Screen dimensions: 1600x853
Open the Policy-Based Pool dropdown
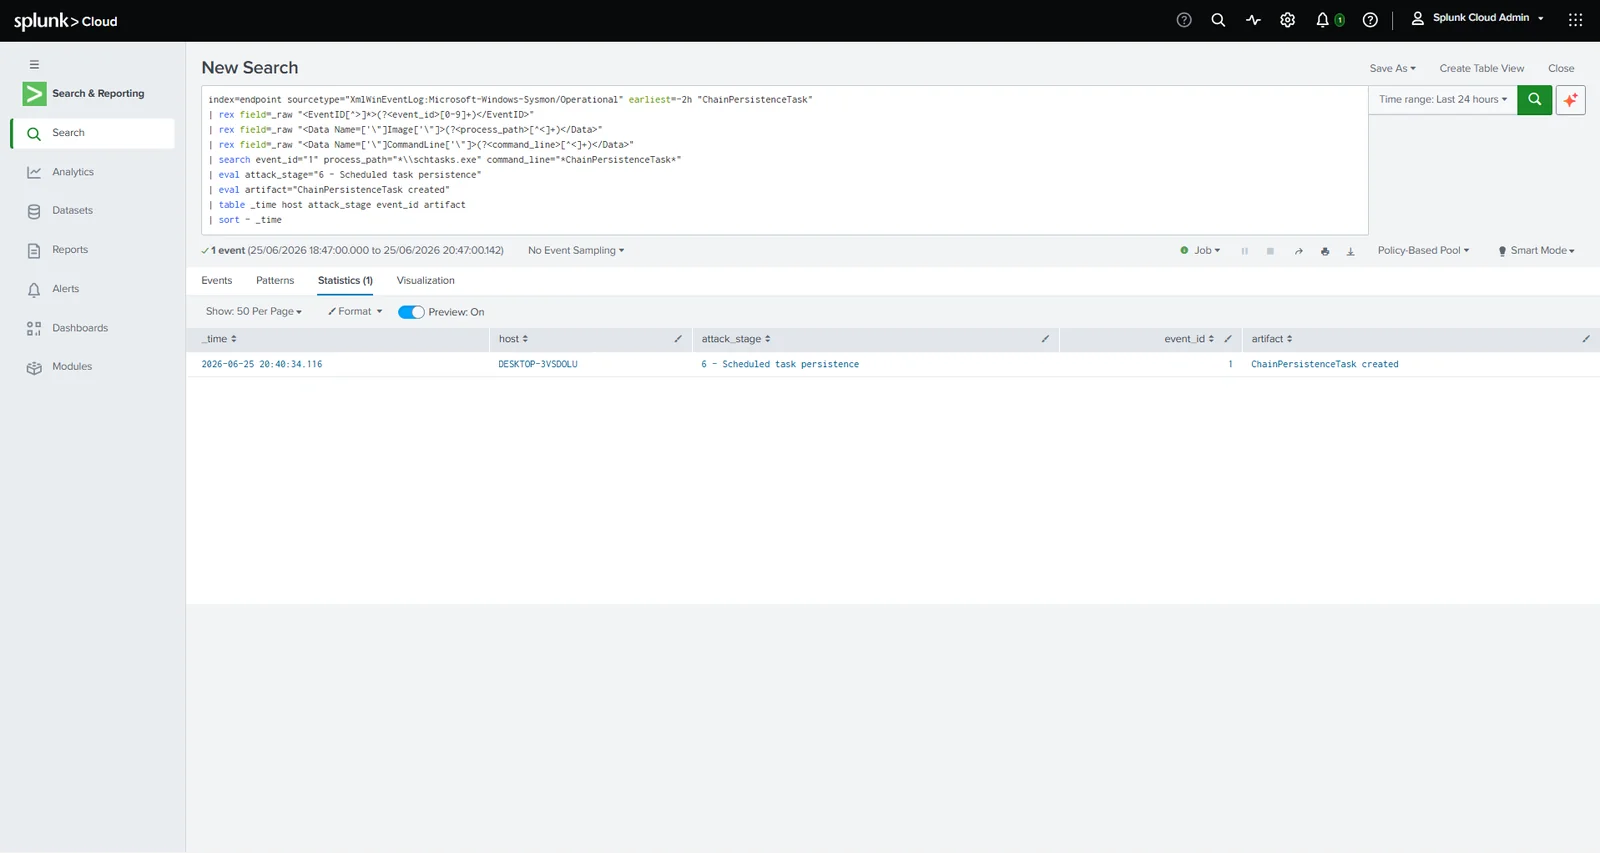click(1423, 251)
